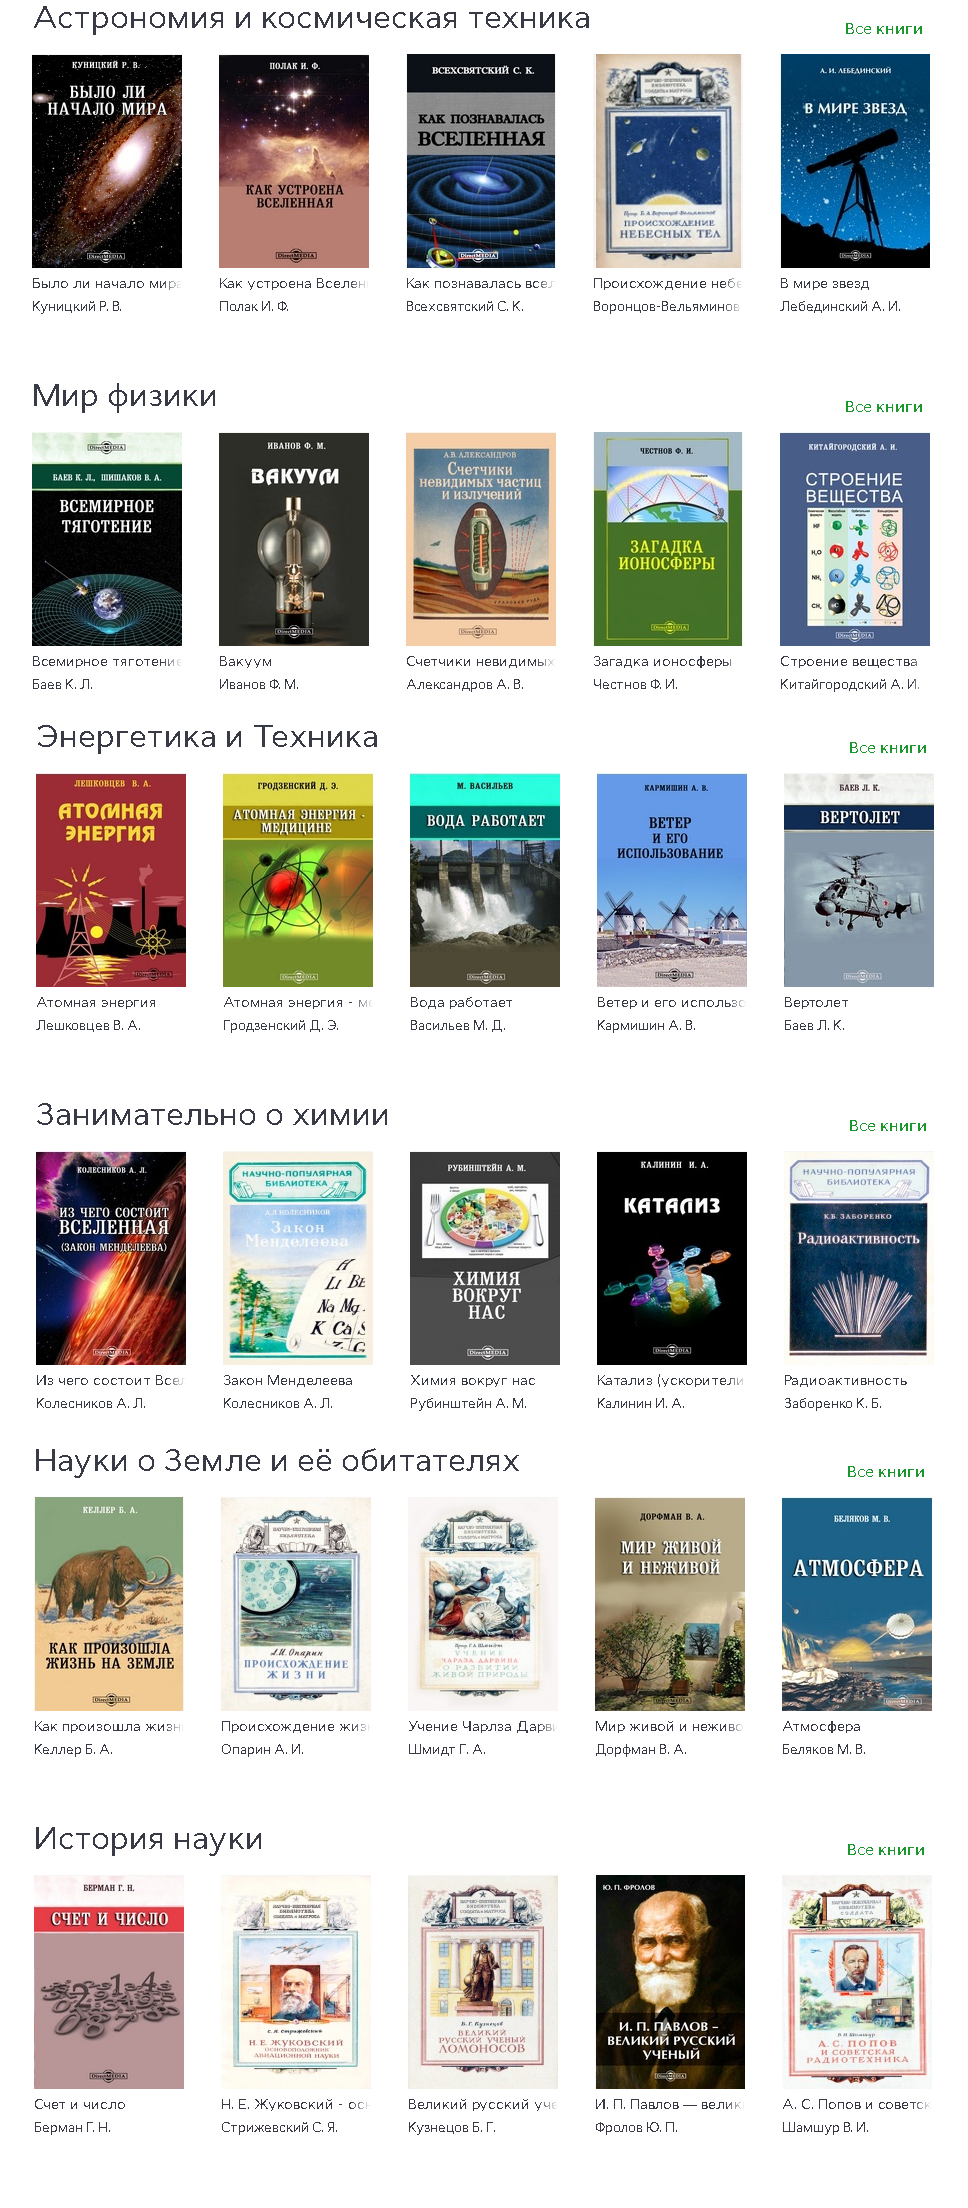Screen dimensions: 968x2208
Task: Open the book title link 'Вода работает'
Action: tap(461, 1002)
